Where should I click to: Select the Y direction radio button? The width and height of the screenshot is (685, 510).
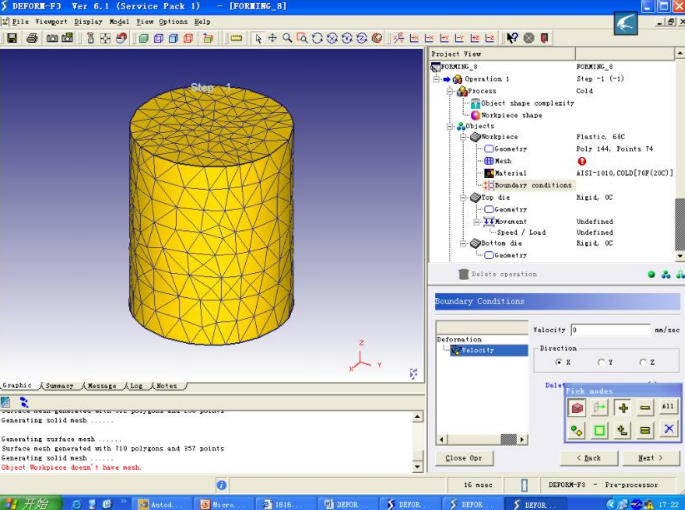(x=601, y=362)
